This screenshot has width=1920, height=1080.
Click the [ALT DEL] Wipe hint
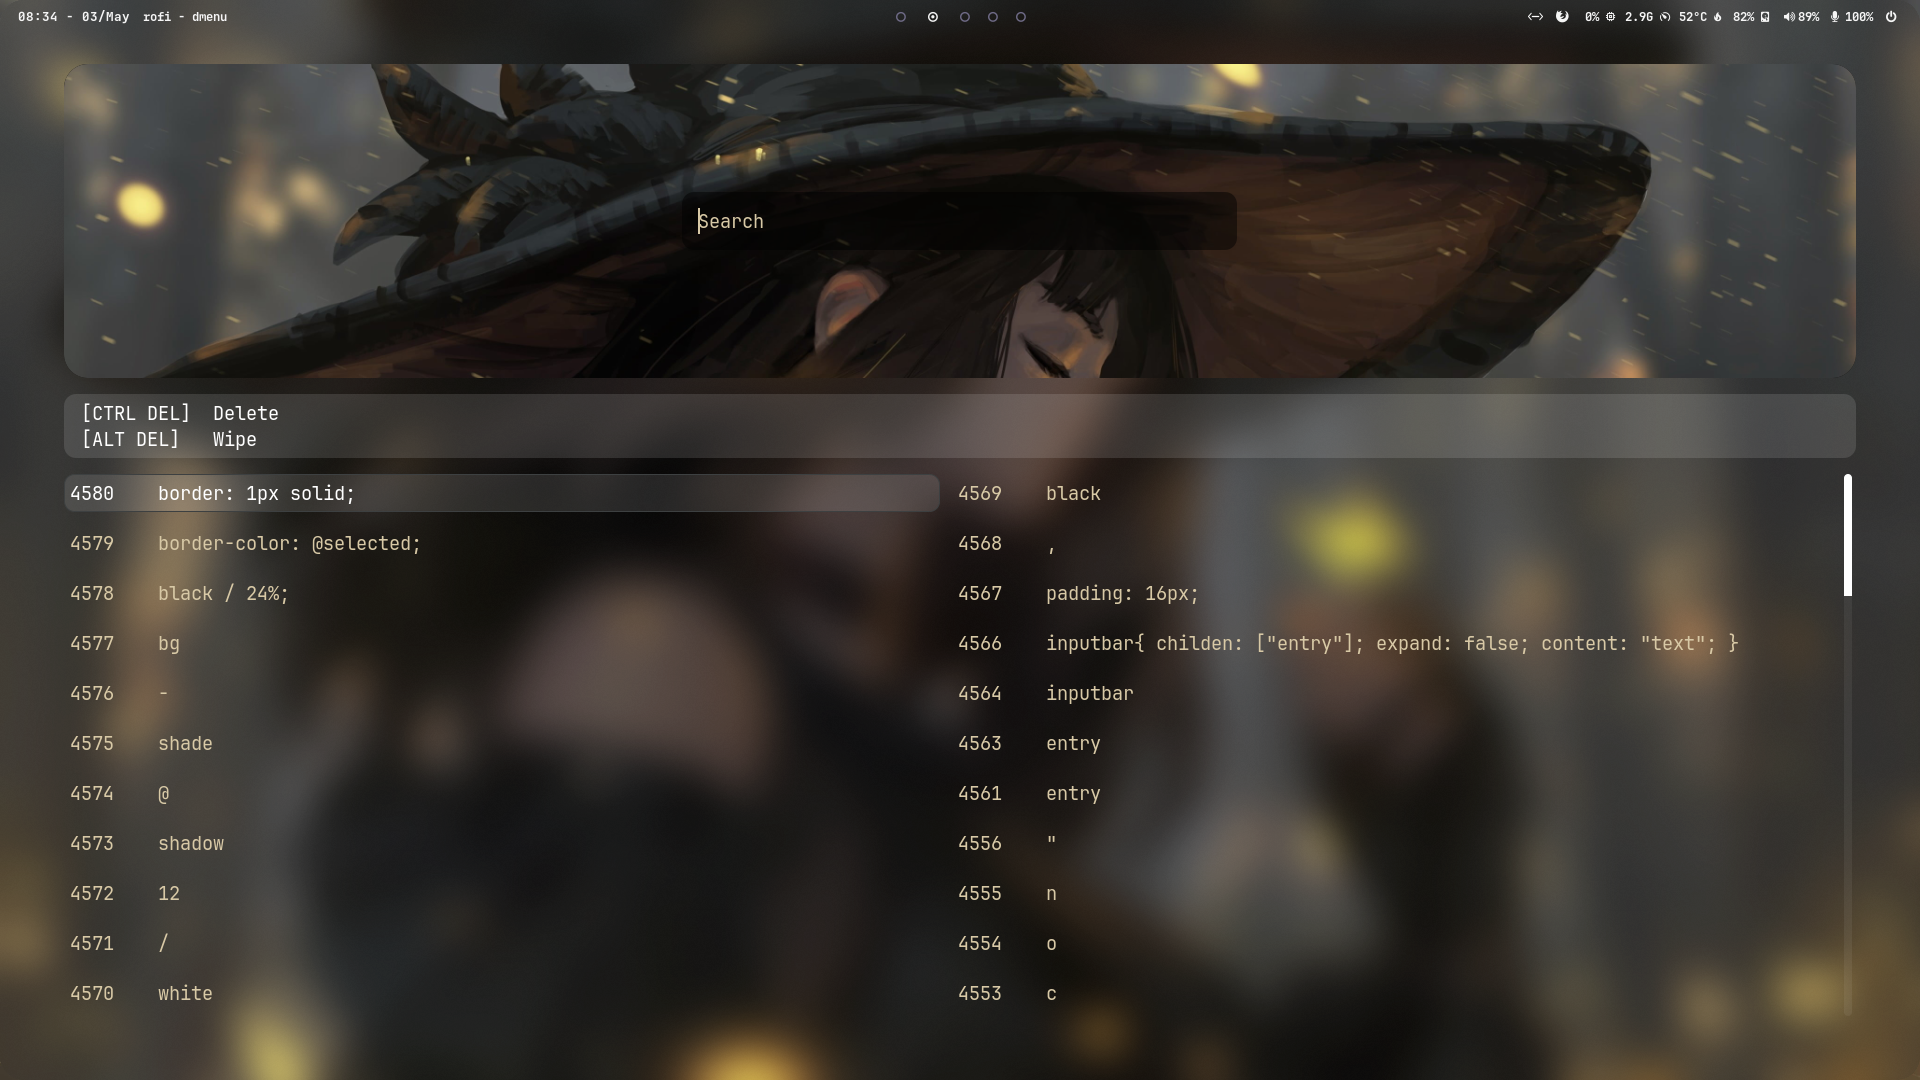point(169,440)
